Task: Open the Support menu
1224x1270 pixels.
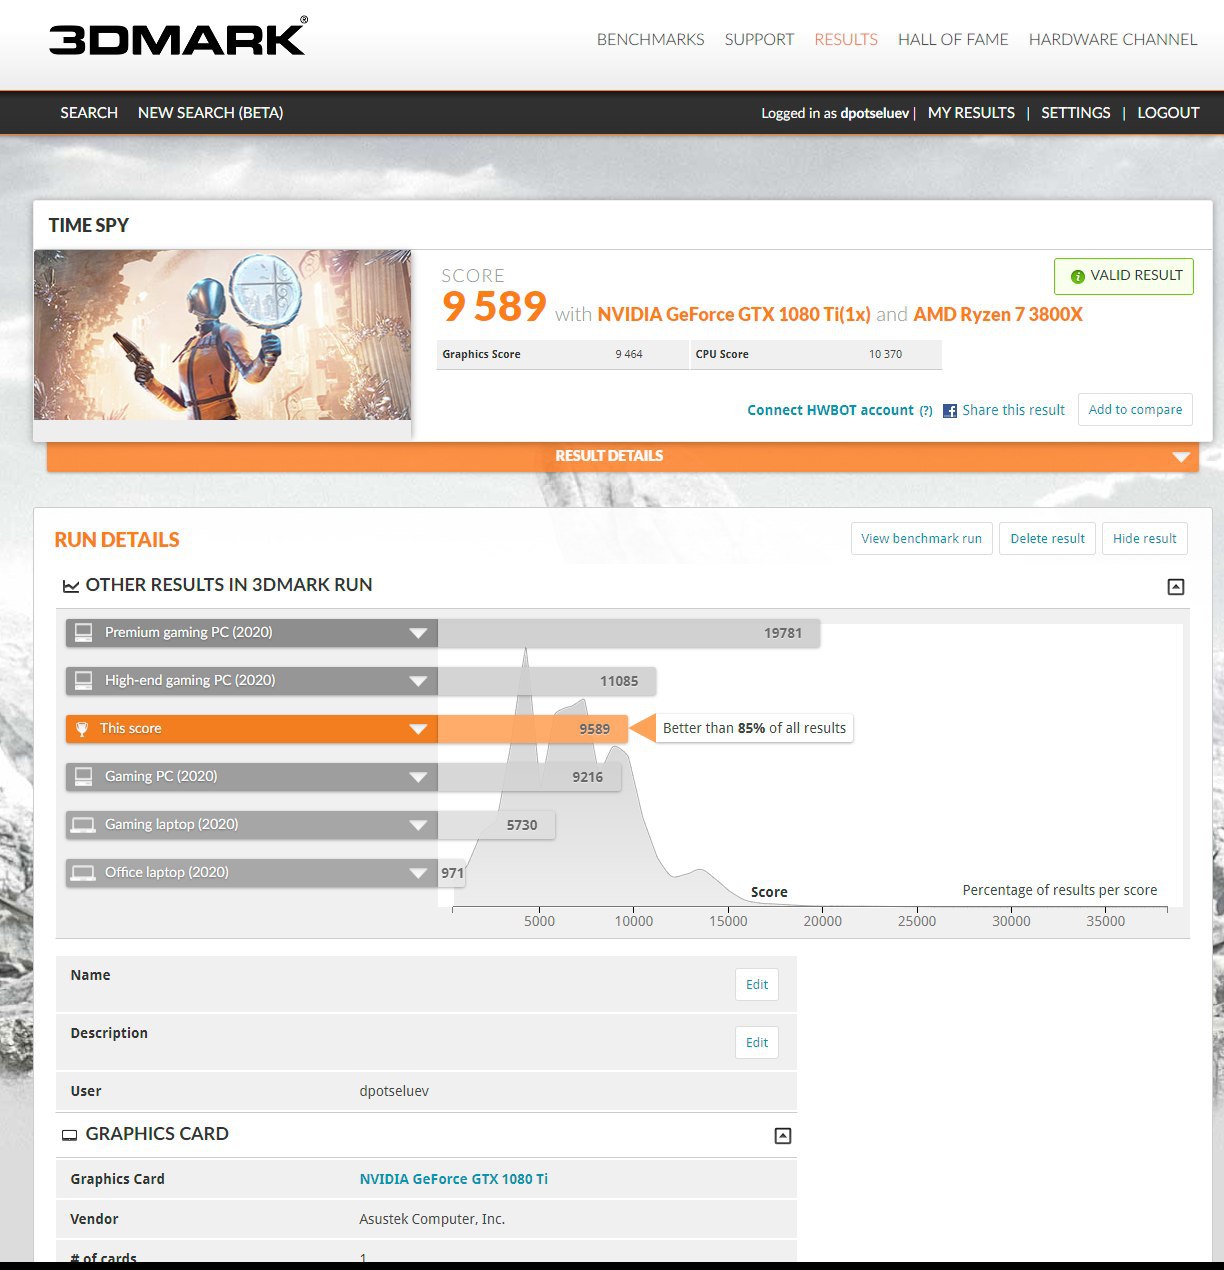Action: click(x=759, y=39)
